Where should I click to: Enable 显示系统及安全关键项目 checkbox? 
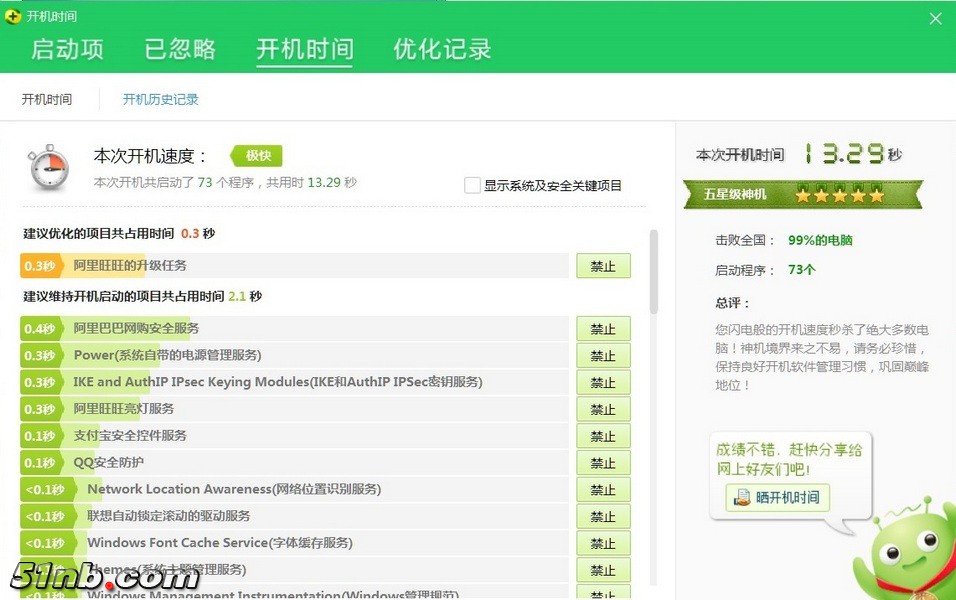[473, 185]
